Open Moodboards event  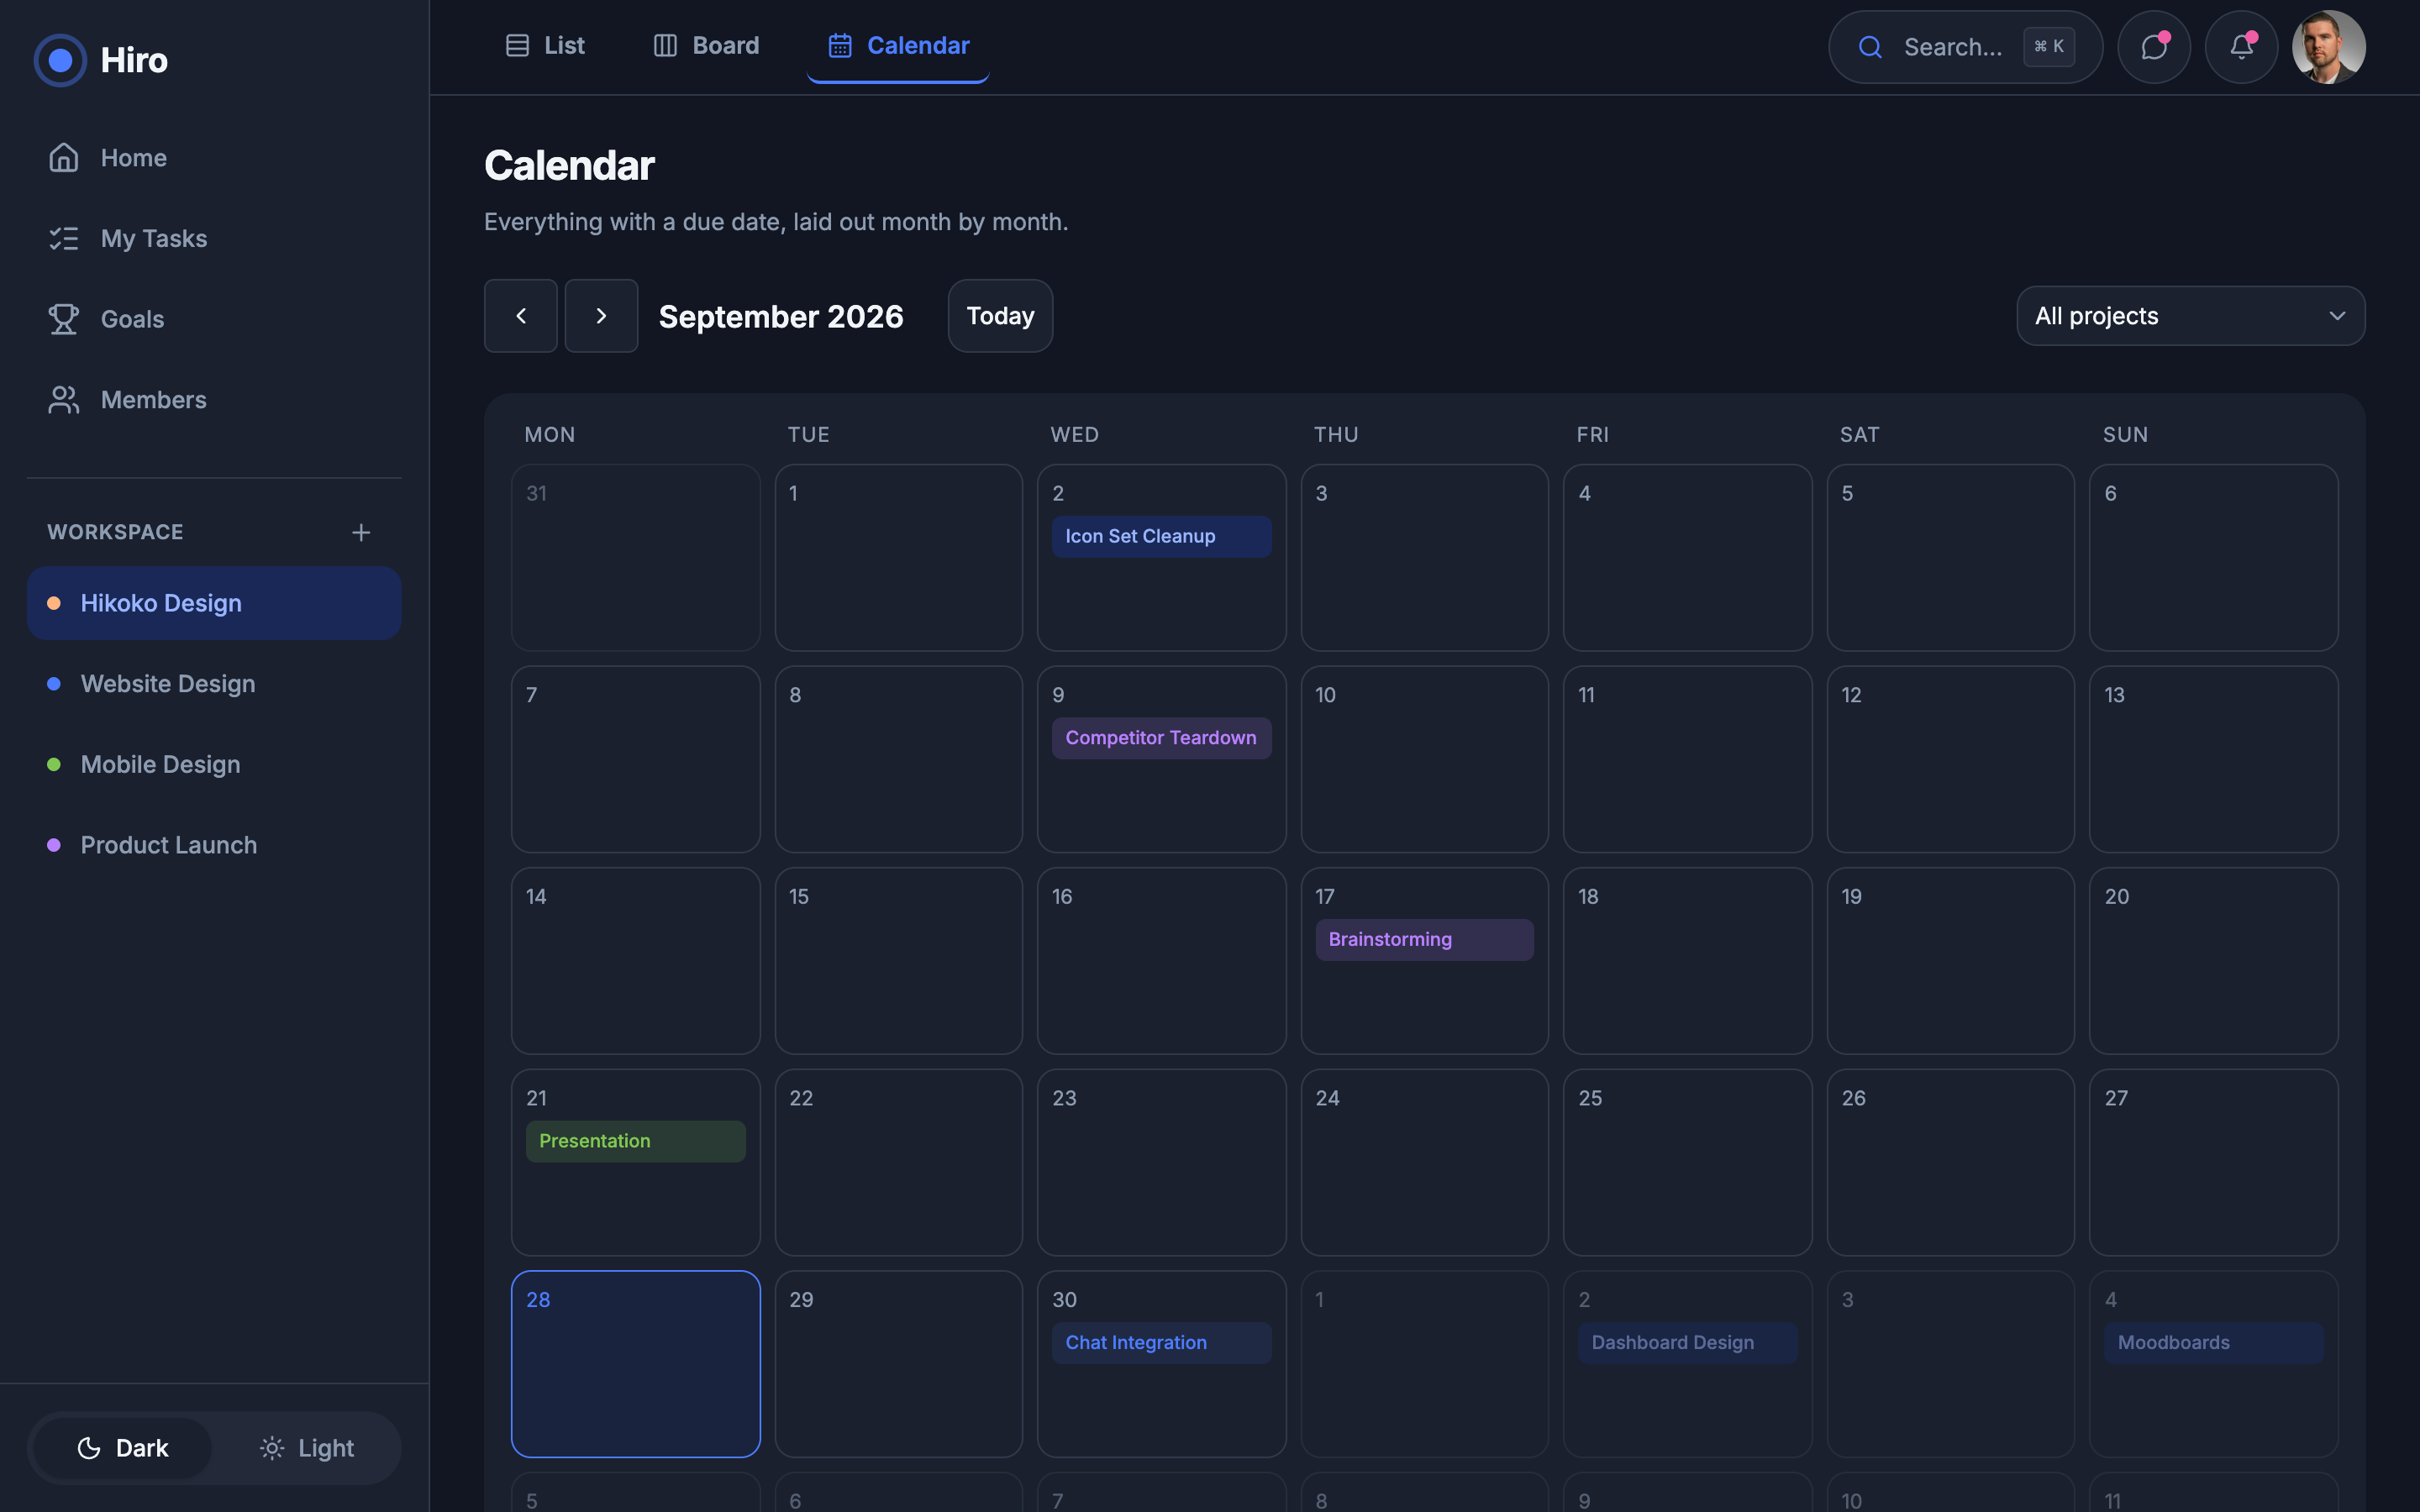pyautogui.click(x=2213, y=1343)
